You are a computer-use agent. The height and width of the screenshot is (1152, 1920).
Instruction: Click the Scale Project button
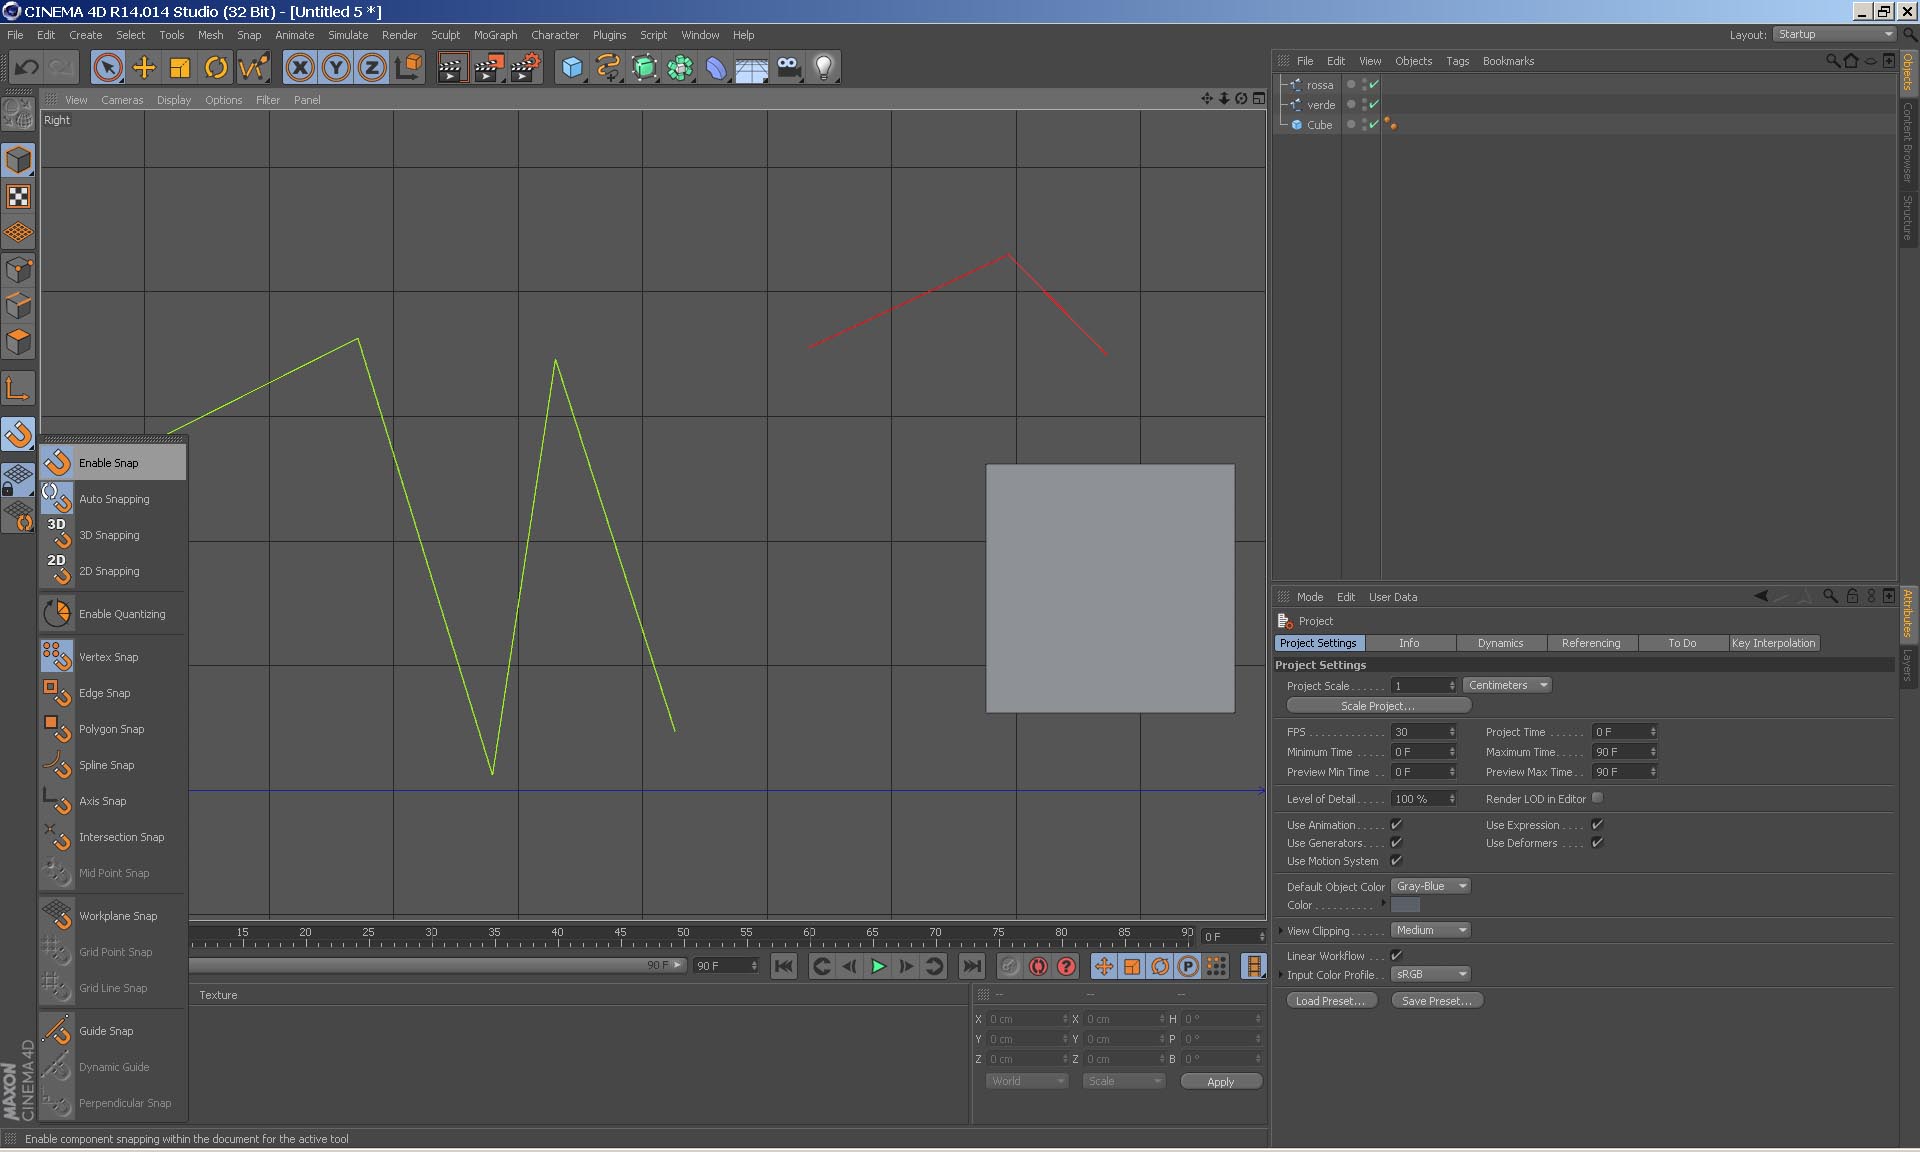tap(1377, 706)
